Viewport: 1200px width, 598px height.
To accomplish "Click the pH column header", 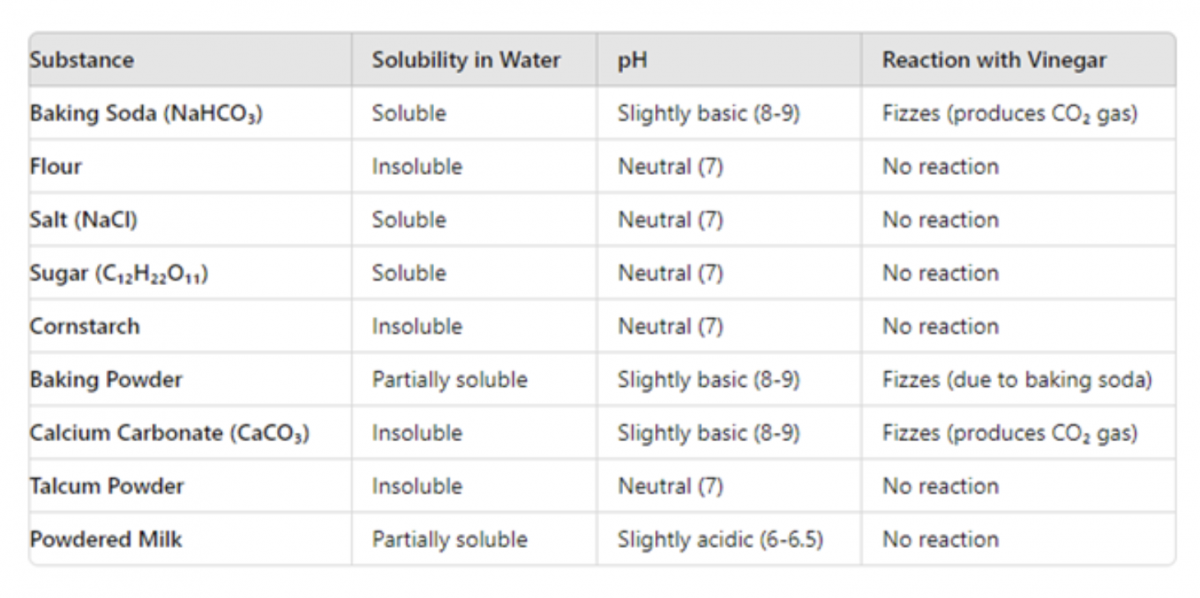I will click(632, 60).
